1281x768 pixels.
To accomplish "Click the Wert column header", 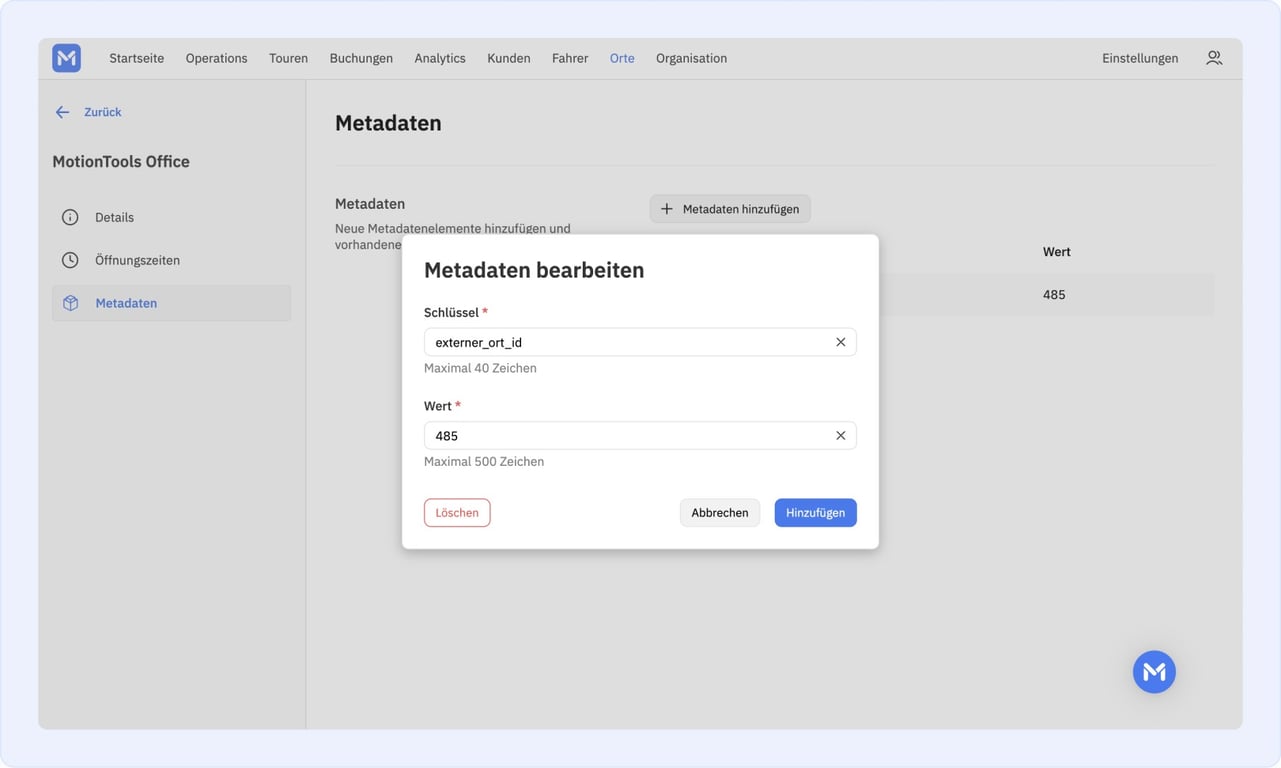I will click(x=1057, y=252).
